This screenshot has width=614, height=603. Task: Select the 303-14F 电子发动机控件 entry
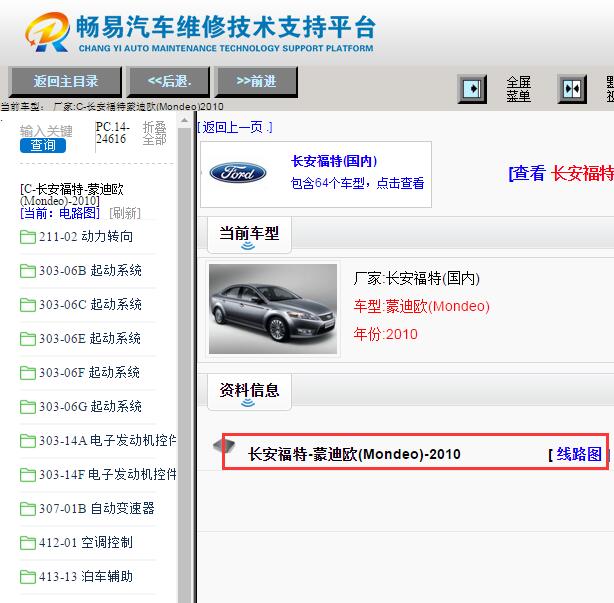[107, 475]
